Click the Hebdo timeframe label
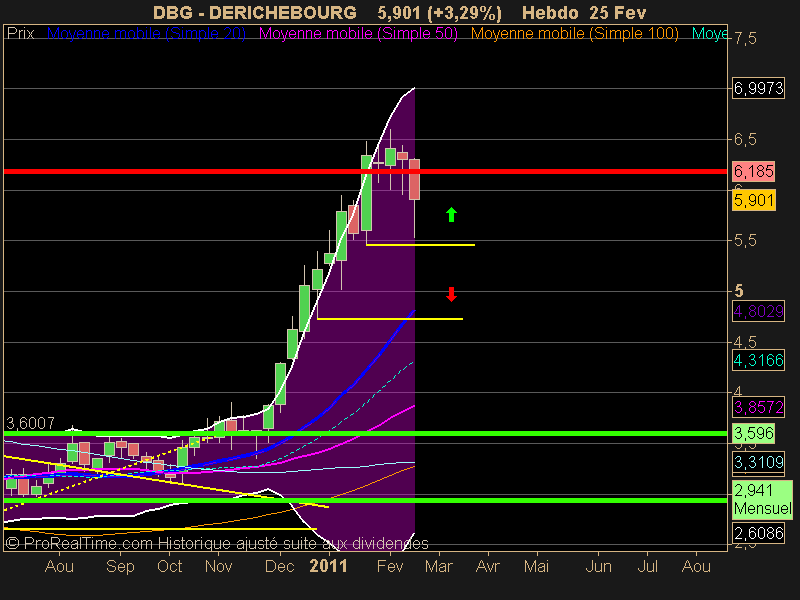 click(x=551, y=13)
